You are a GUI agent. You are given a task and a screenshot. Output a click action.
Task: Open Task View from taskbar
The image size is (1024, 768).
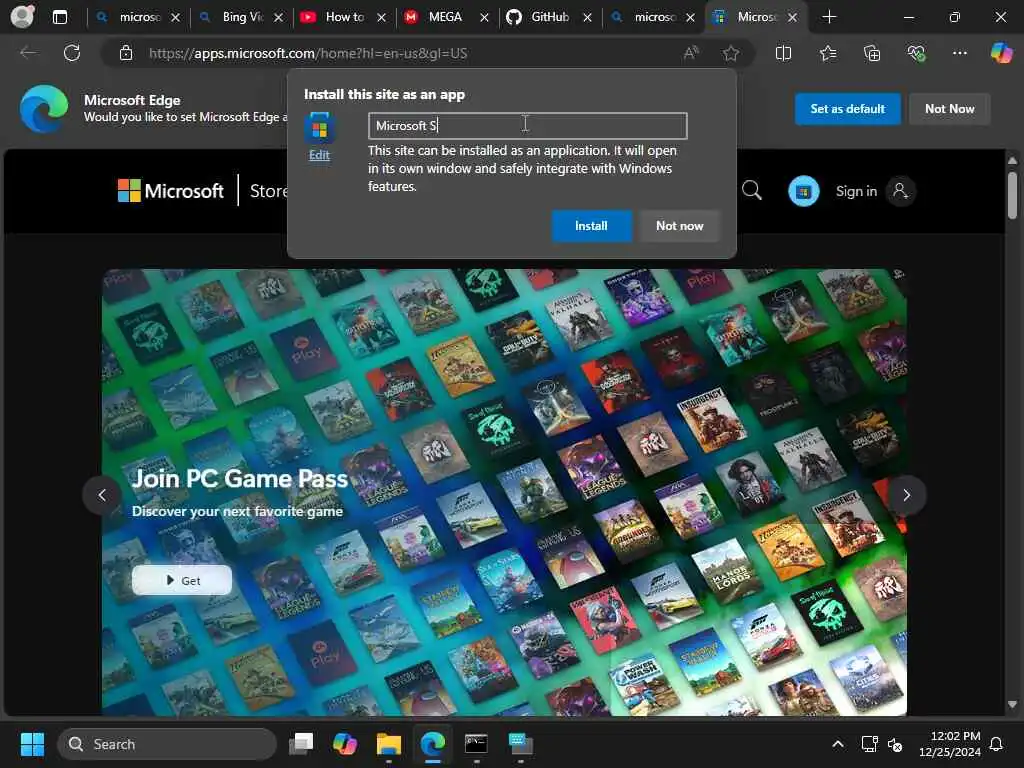pos(301,744)
